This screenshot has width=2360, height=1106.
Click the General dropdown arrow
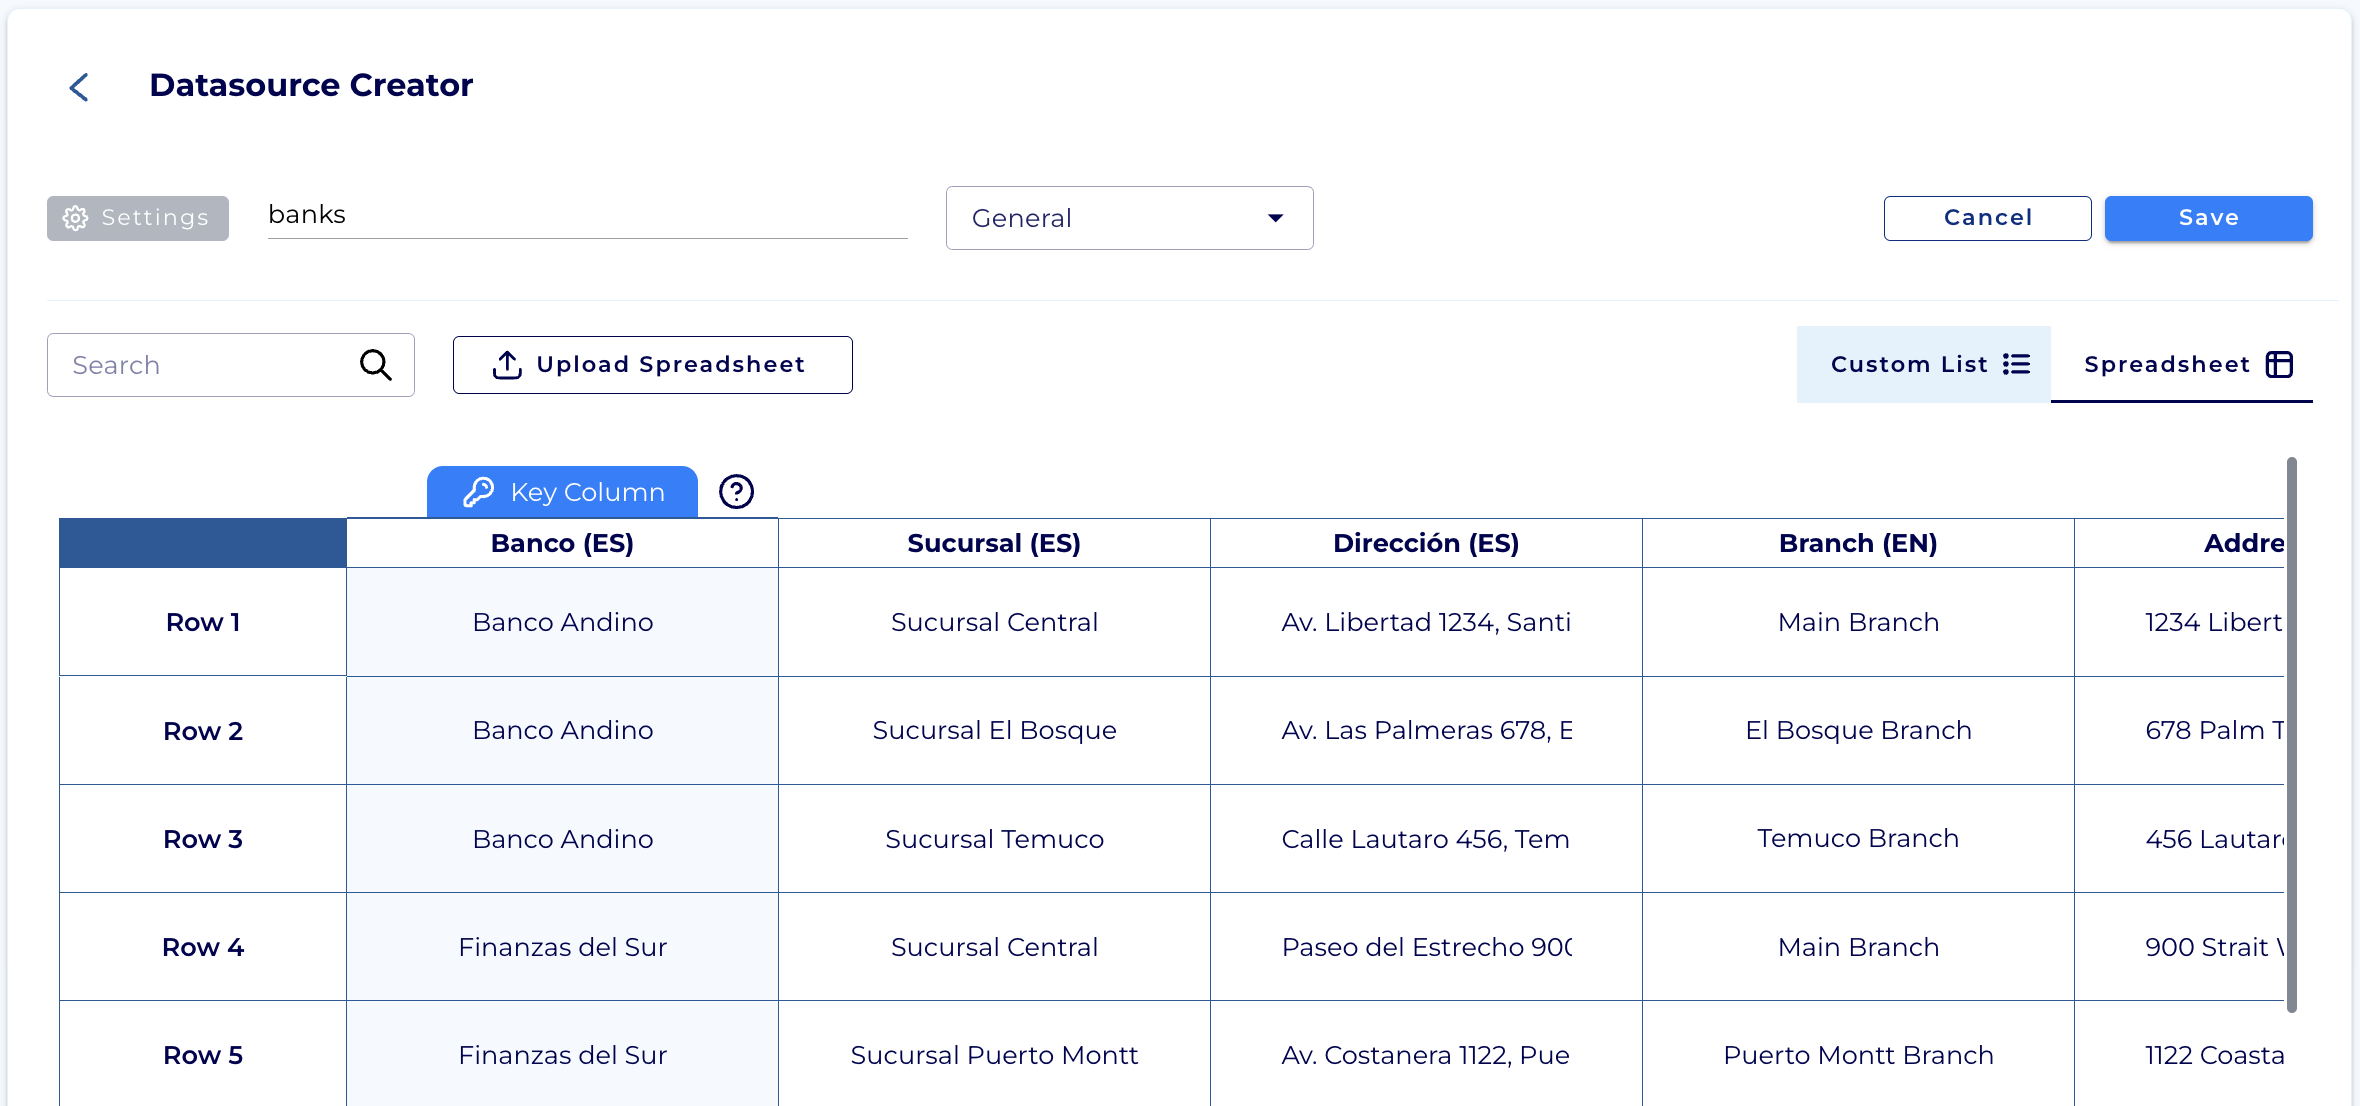point(1275,218)
